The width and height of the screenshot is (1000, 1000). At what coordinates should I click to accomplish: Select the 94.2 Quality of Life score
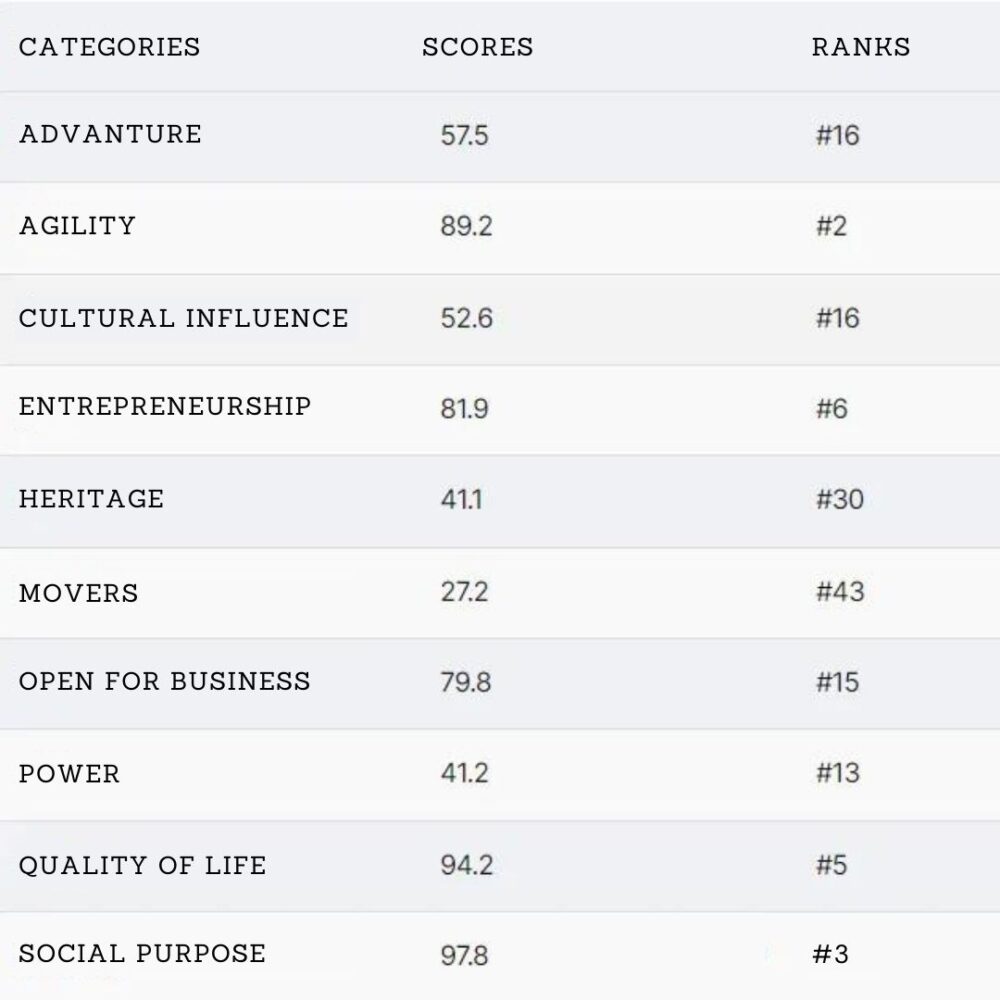point(466,866)
